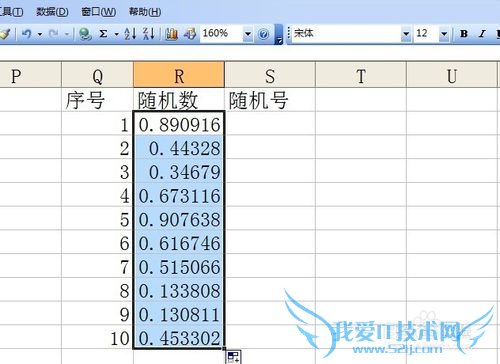Screen dimensions: 500x364
Task: Select the cell containing 0.515066
Action: point(179,266)
